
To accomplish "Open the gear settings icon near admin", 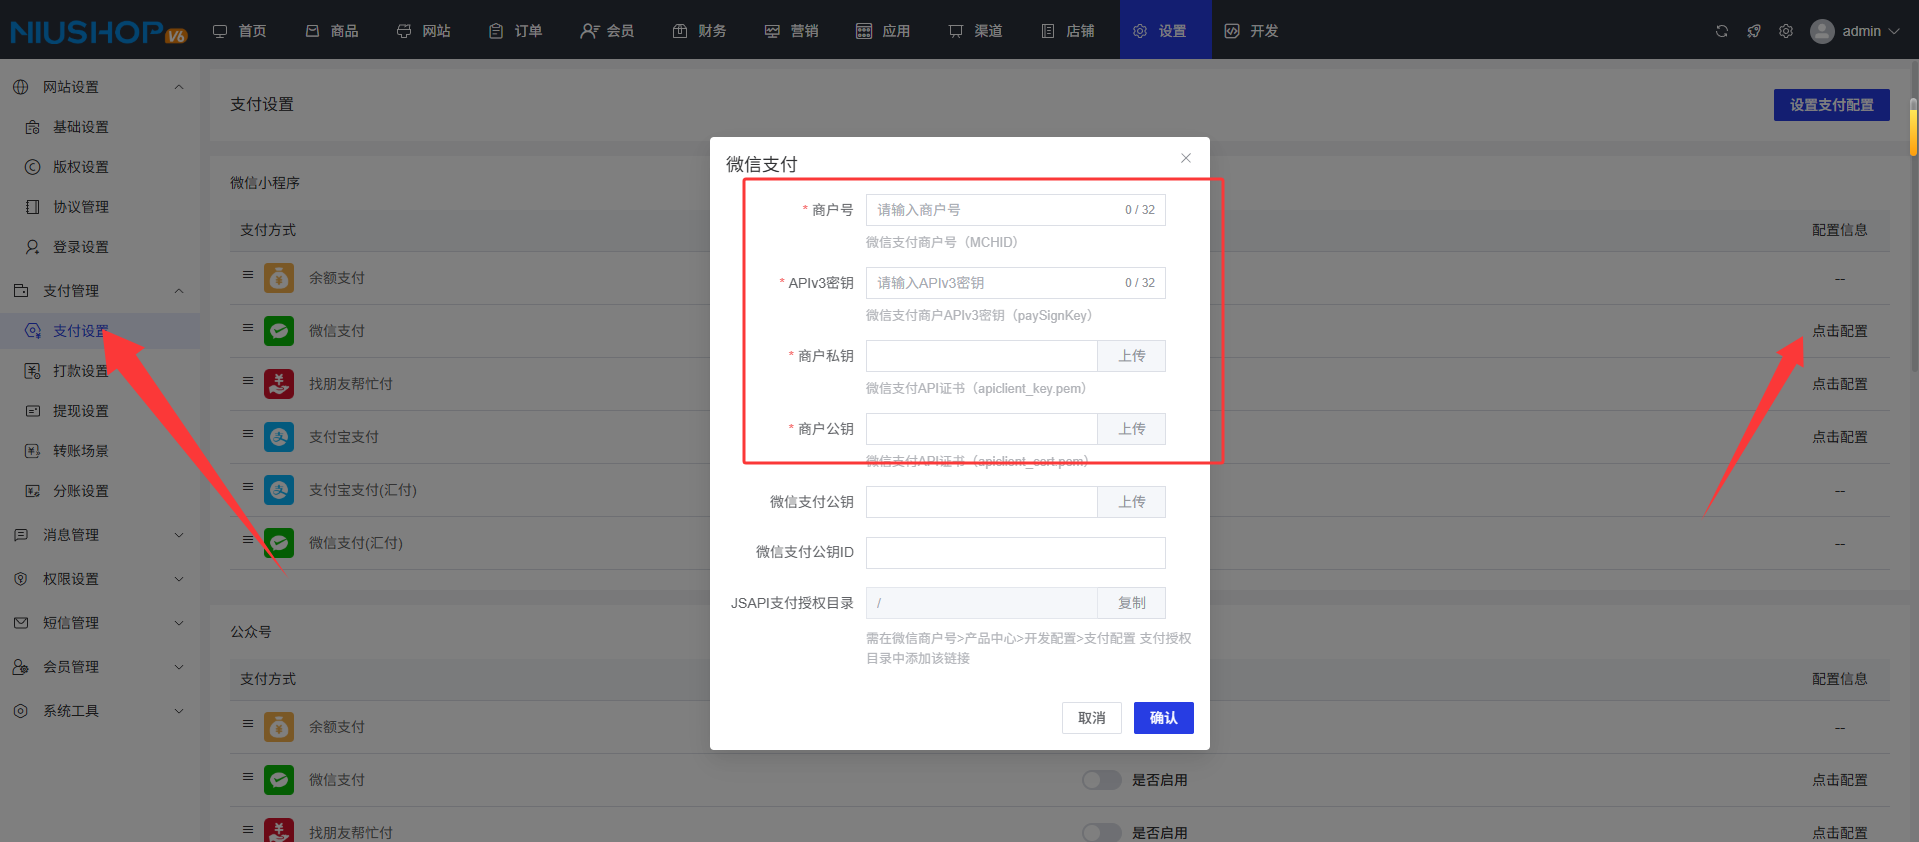I will 1785,31.
